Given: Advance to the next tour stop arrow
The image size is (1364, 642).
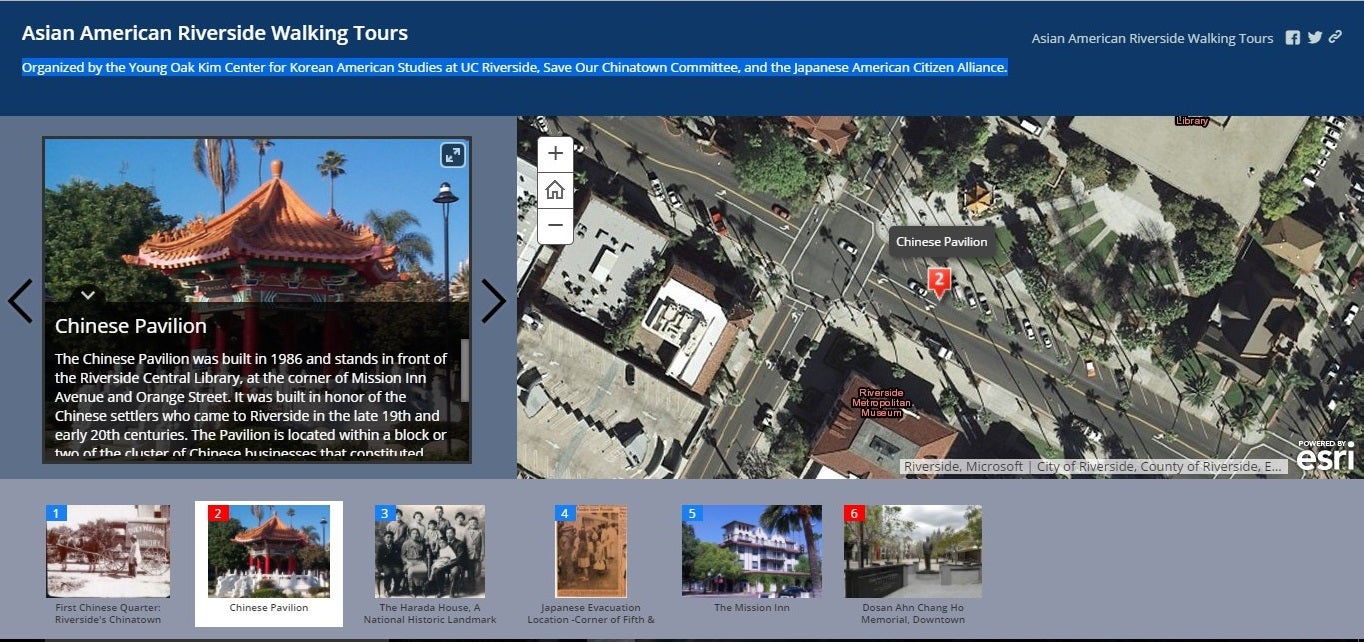Looking at the screenshot, I should (x=494, y=299).
